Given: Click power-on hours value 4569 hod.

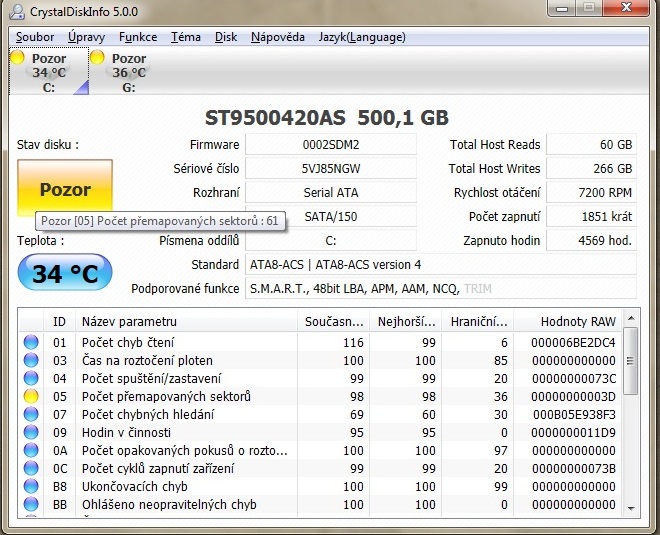Looking at the screenshot, I should pos(591,241).
